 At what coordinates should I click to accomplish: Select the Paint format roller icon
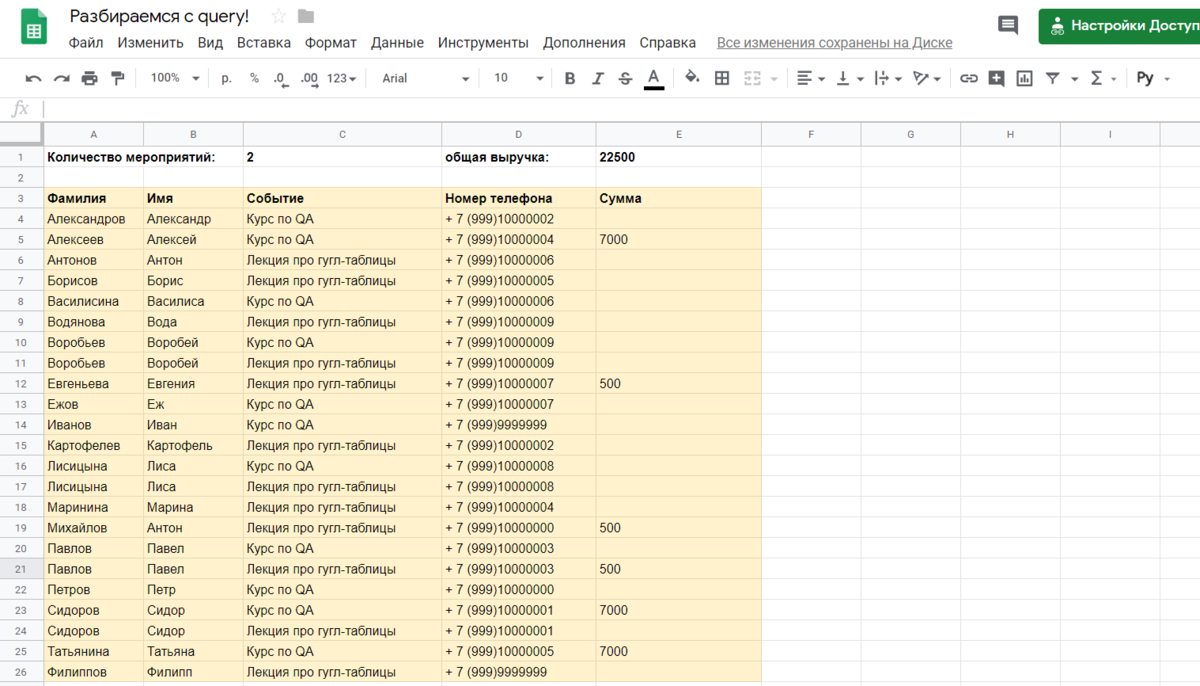click(117, 78)
